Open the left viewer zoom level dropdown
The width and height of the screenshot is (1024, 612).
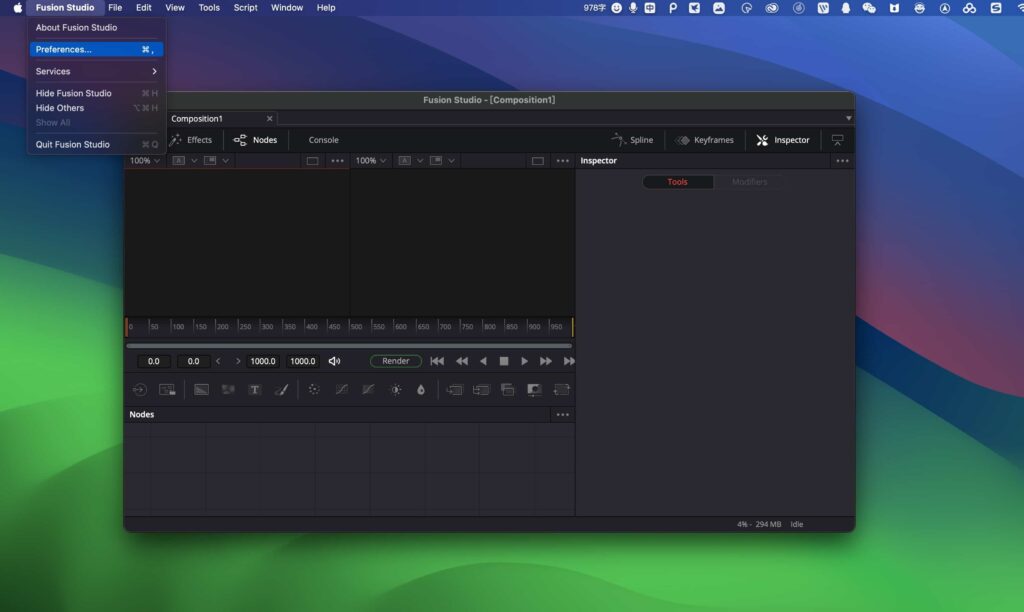pos(144,160)
